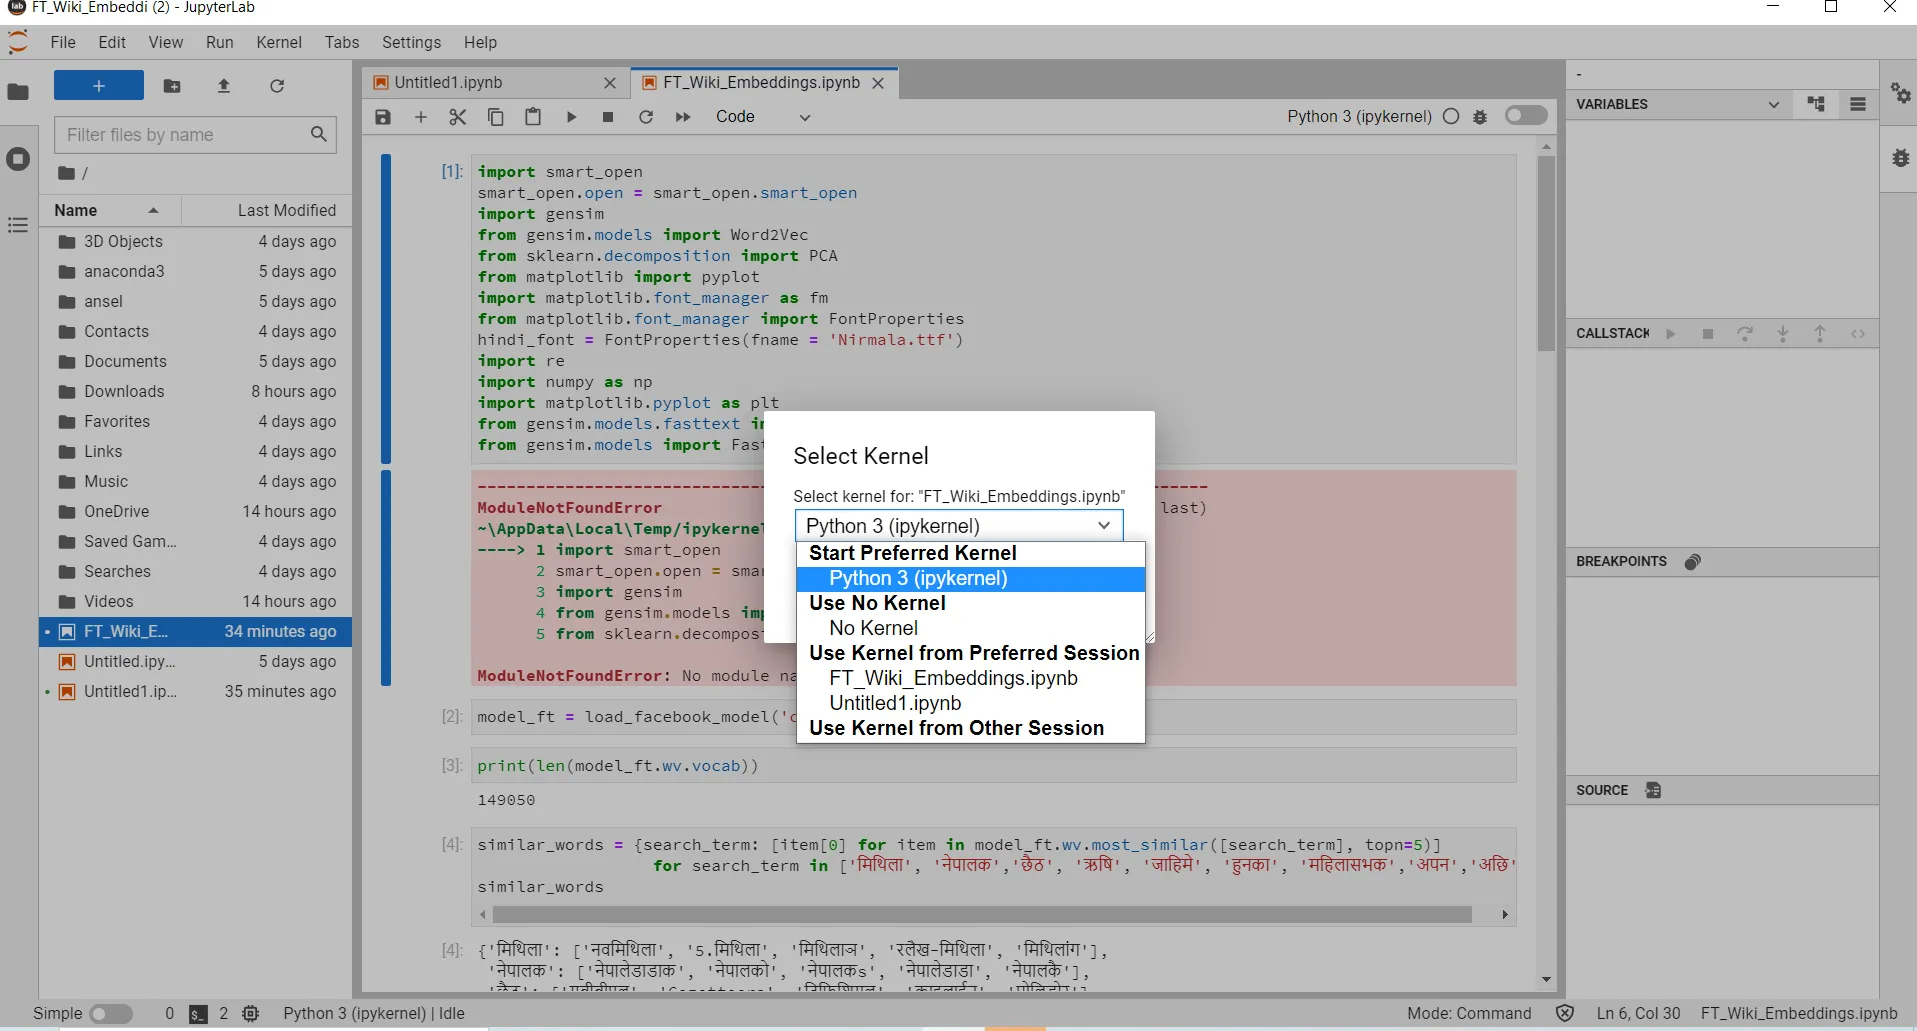The height and width of the screenshot is (1031, 1917).
Task: Choose No Kernel option in the list
Action: (873, 628)
